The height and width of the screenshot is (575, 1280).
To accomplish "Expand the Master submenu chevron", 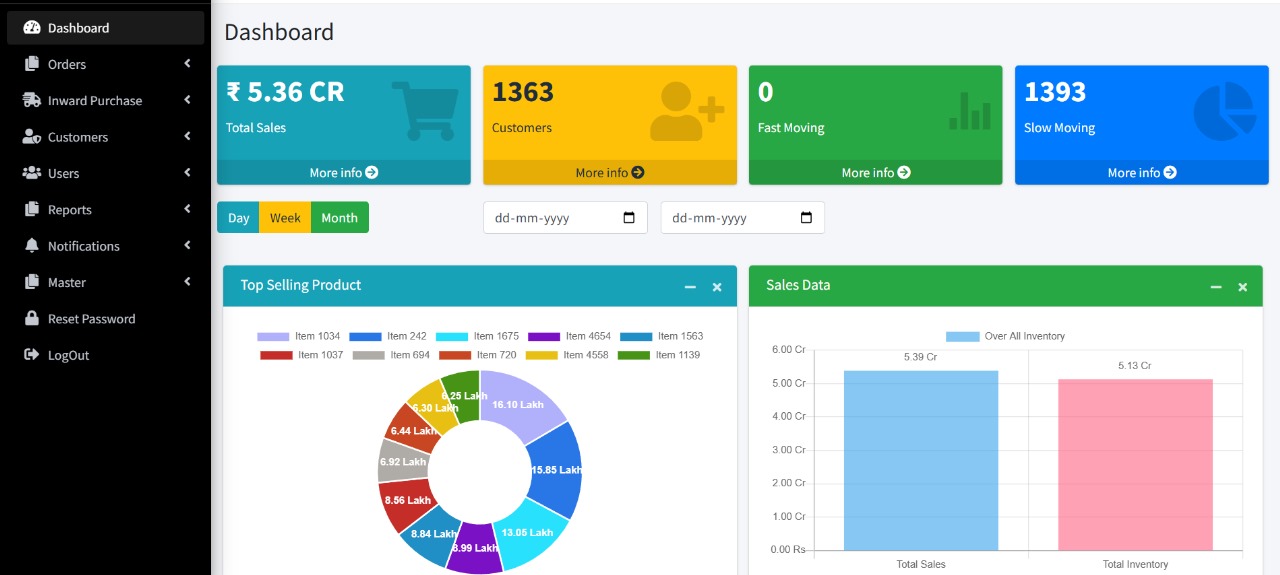I will tap(187, 282).
